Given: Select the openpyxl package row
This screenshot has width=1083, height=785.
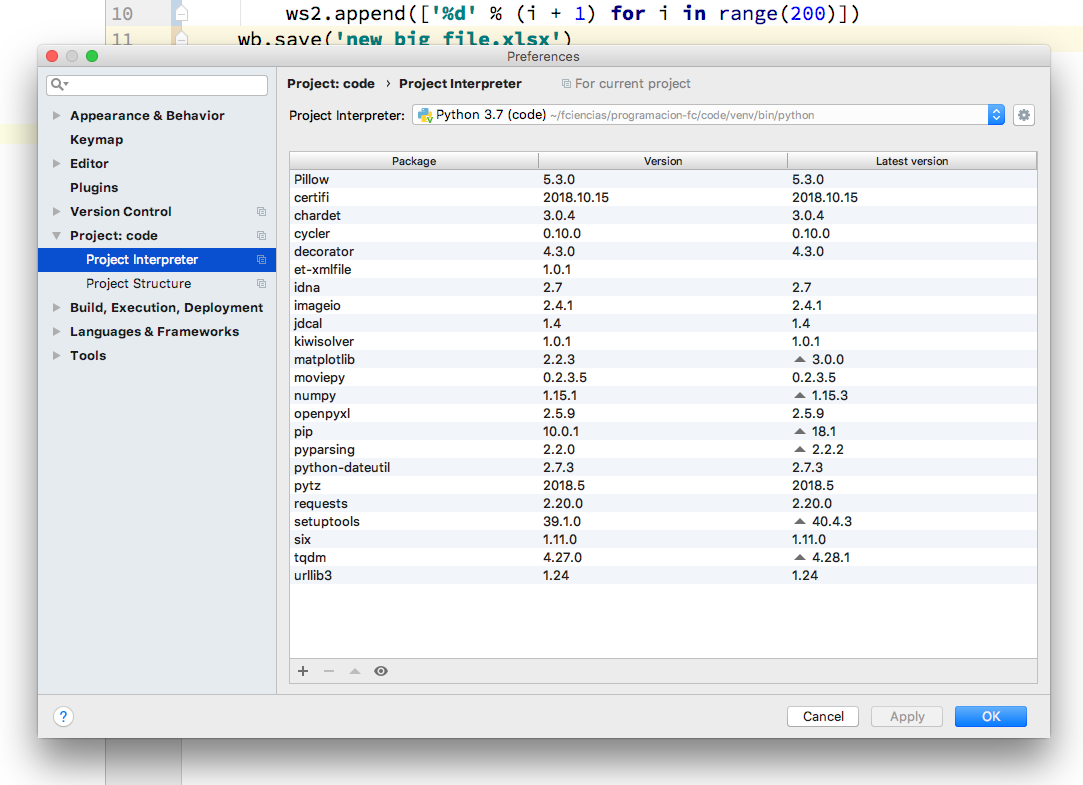Looking at the screenshot, I should pos(663,414).
